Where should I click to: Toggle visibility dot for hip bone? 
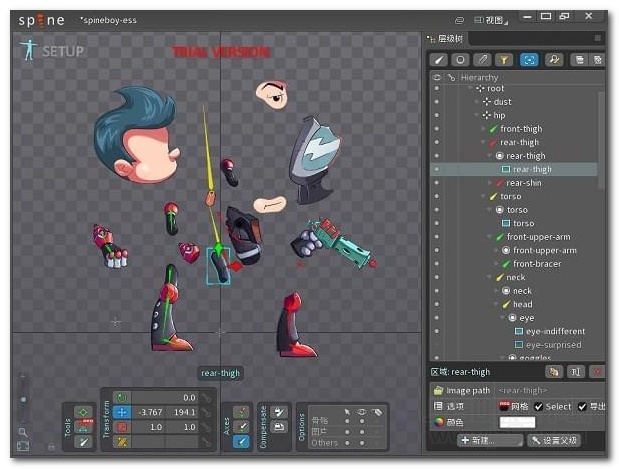(x=437, y=115)
